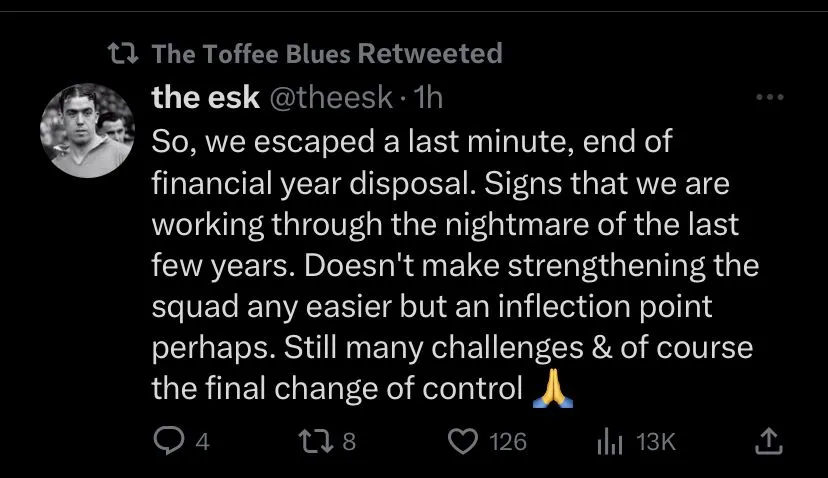Click the 1h timestamp of the tweet
The image size is (828, 478).
427,98
